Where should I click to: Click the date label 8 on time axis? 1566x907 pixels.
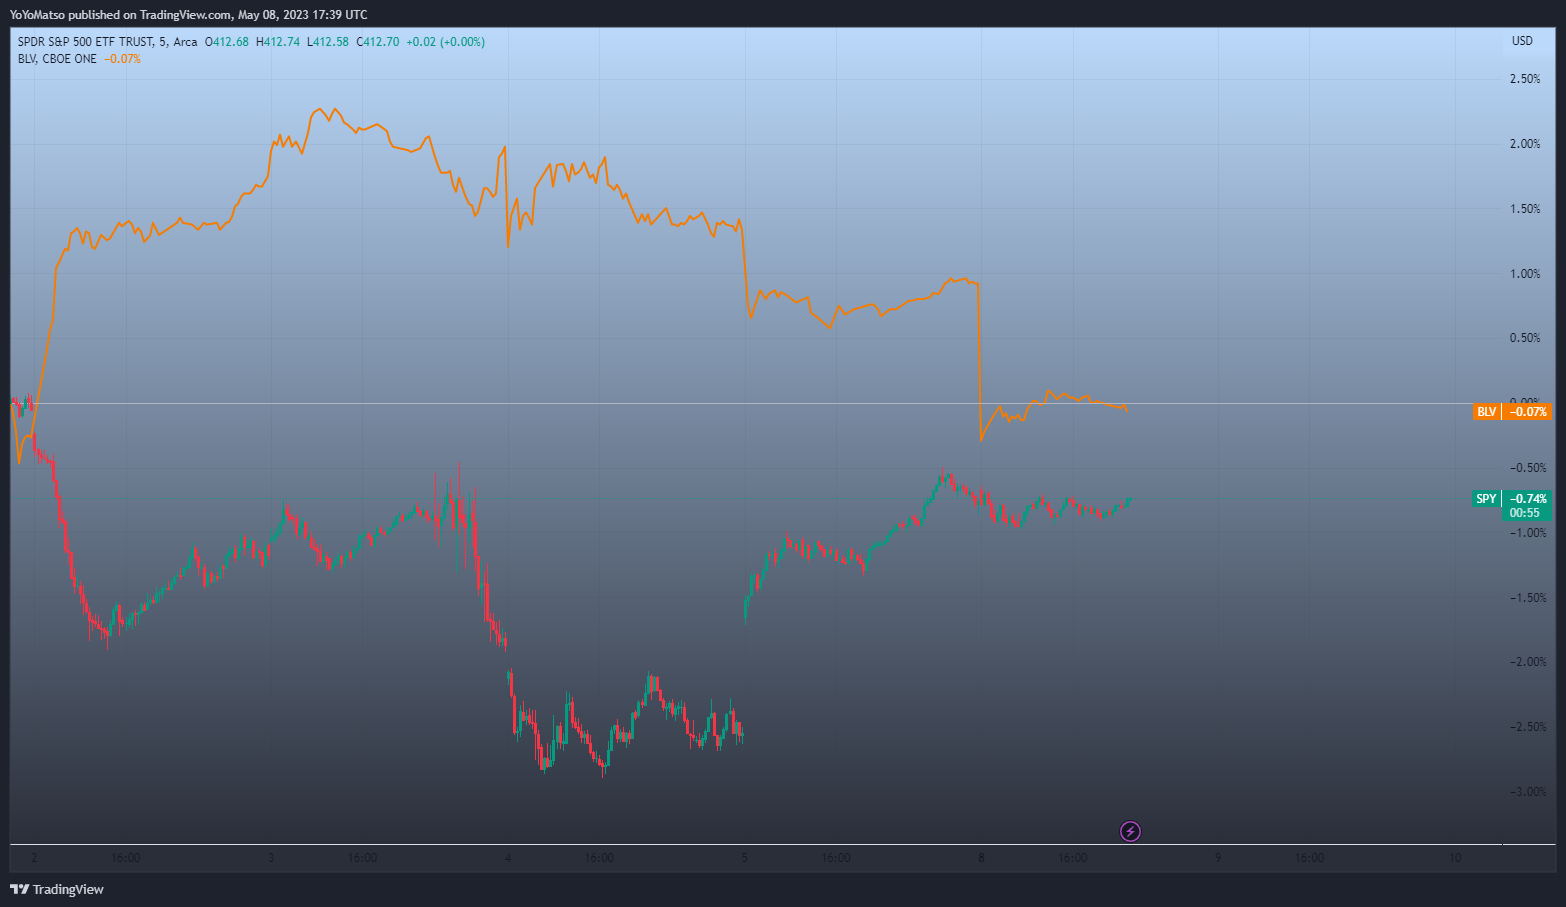click(981, 858)
